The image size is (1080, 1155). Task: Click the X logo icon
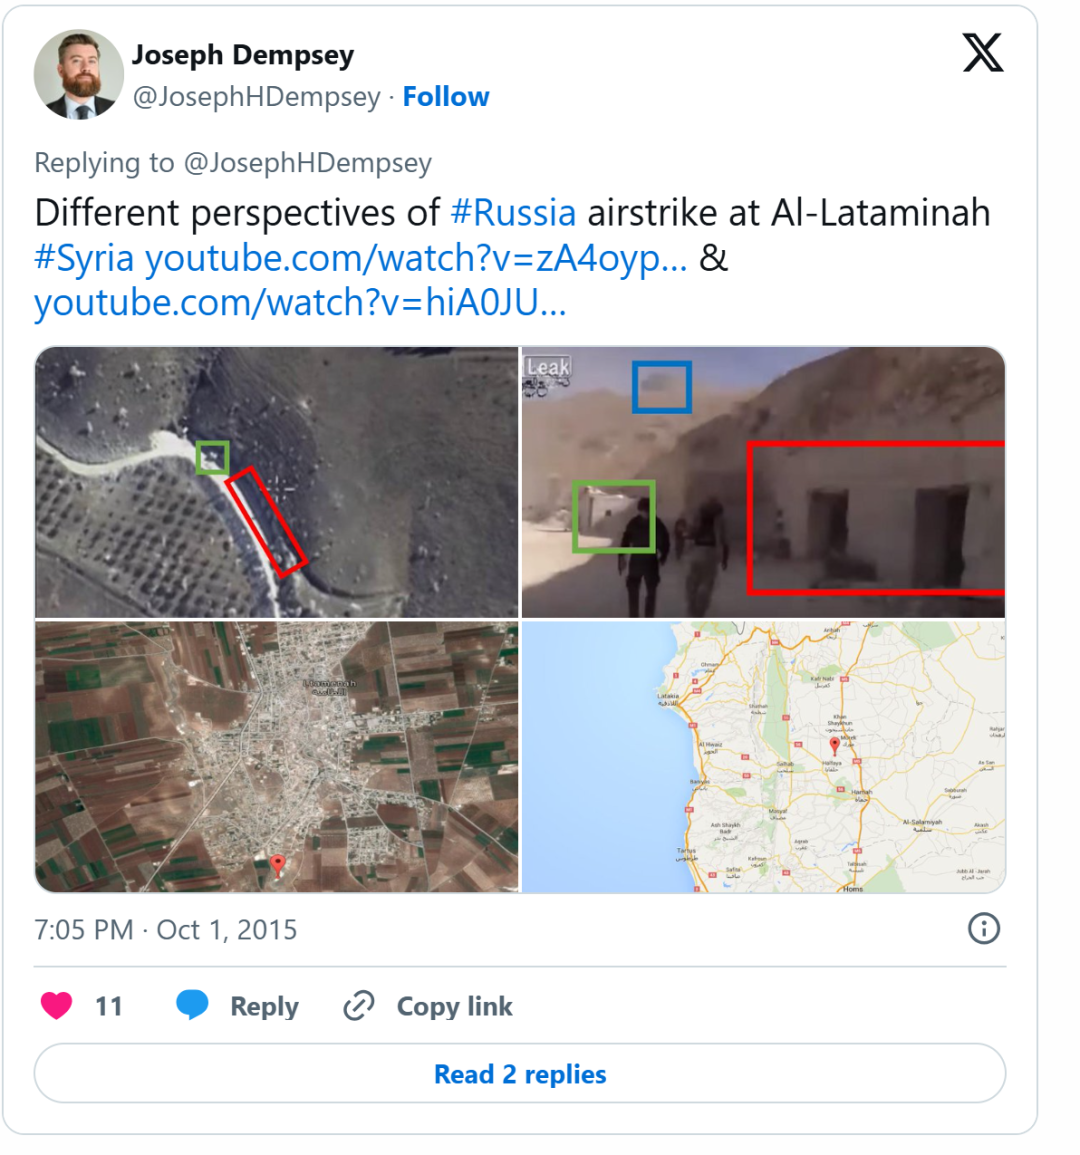[983, 52]
